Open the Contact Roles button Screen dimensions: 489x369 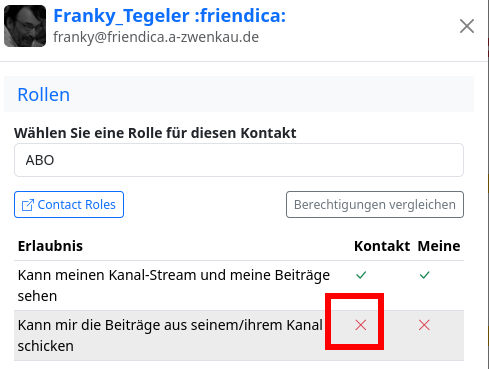69,205
